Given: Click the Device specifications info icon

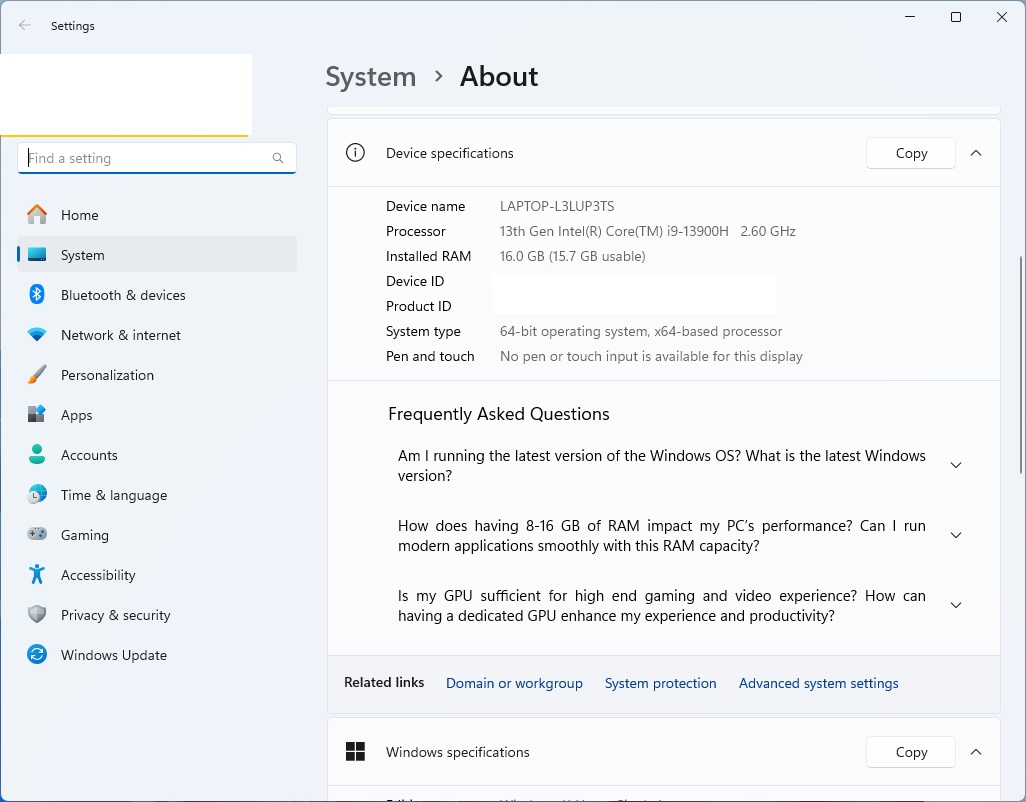Looking at the screenshot, I should coord(355,152).
